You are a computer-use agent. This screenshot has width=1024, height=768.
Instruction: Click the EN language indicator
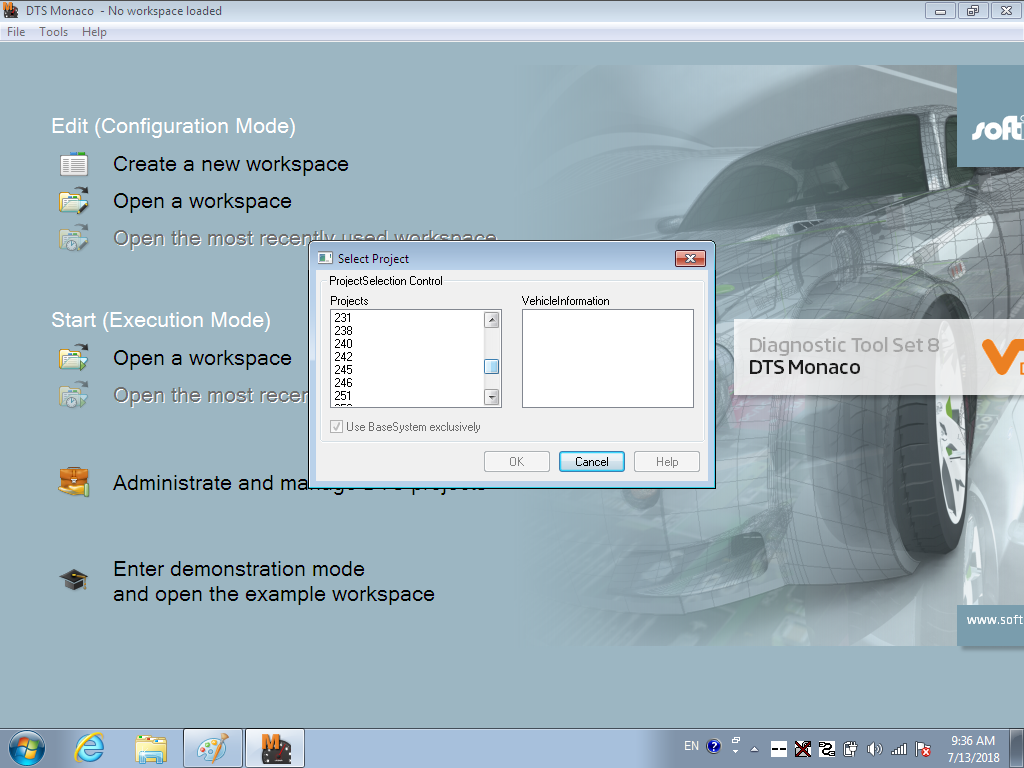pyautogui.click(x=692, y=746)
